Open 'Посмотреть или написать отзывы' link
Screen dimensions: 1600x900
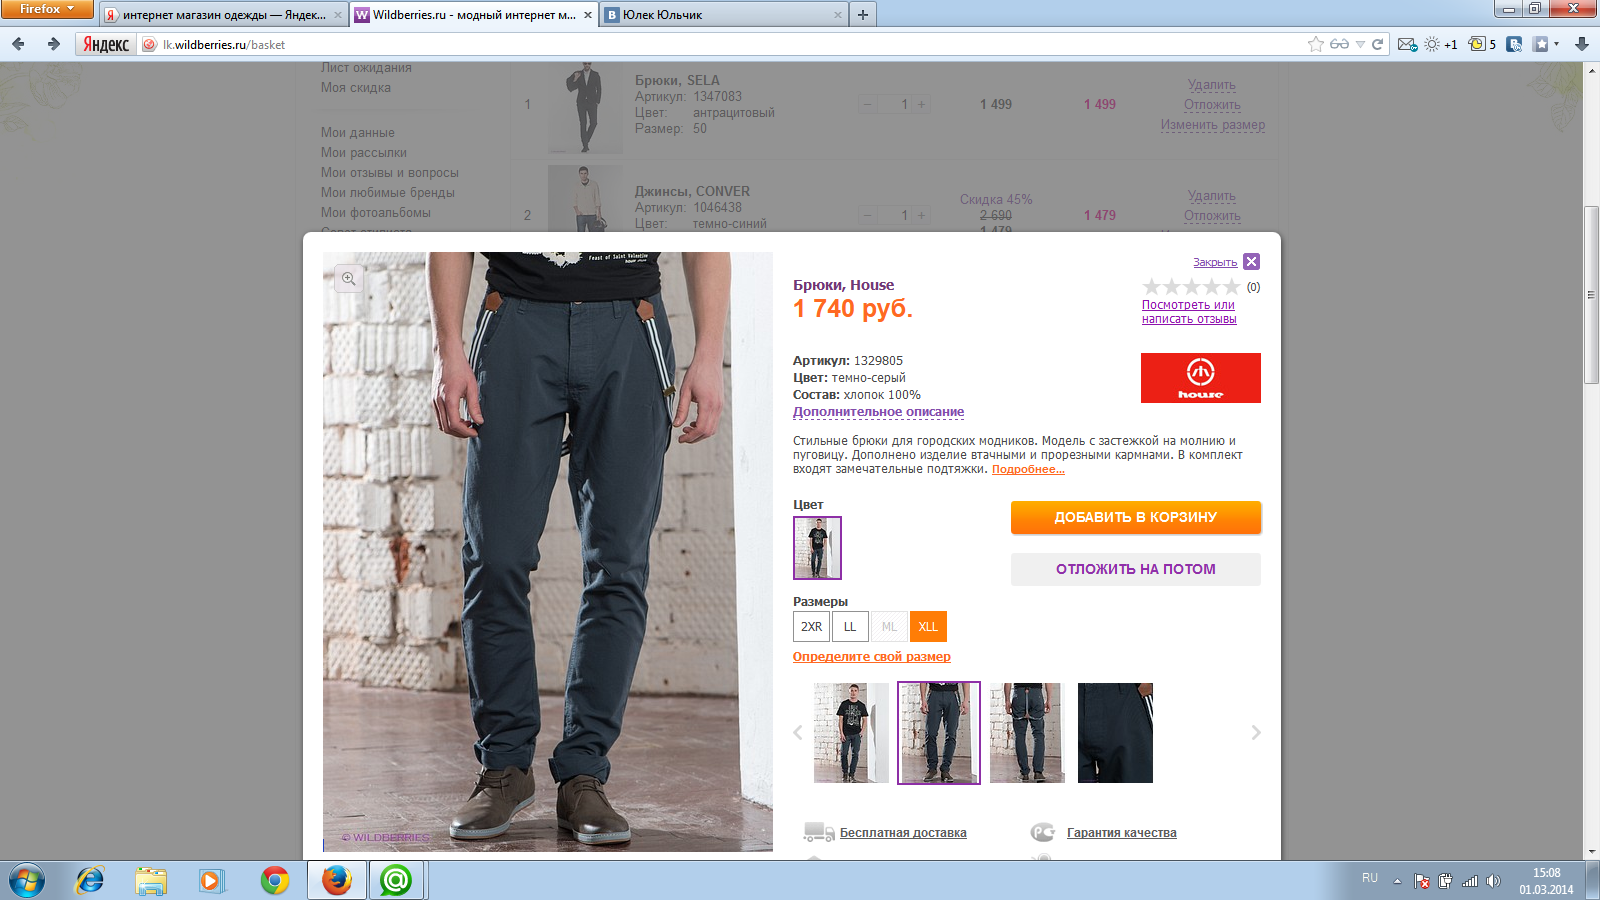tap(1189, 312)
